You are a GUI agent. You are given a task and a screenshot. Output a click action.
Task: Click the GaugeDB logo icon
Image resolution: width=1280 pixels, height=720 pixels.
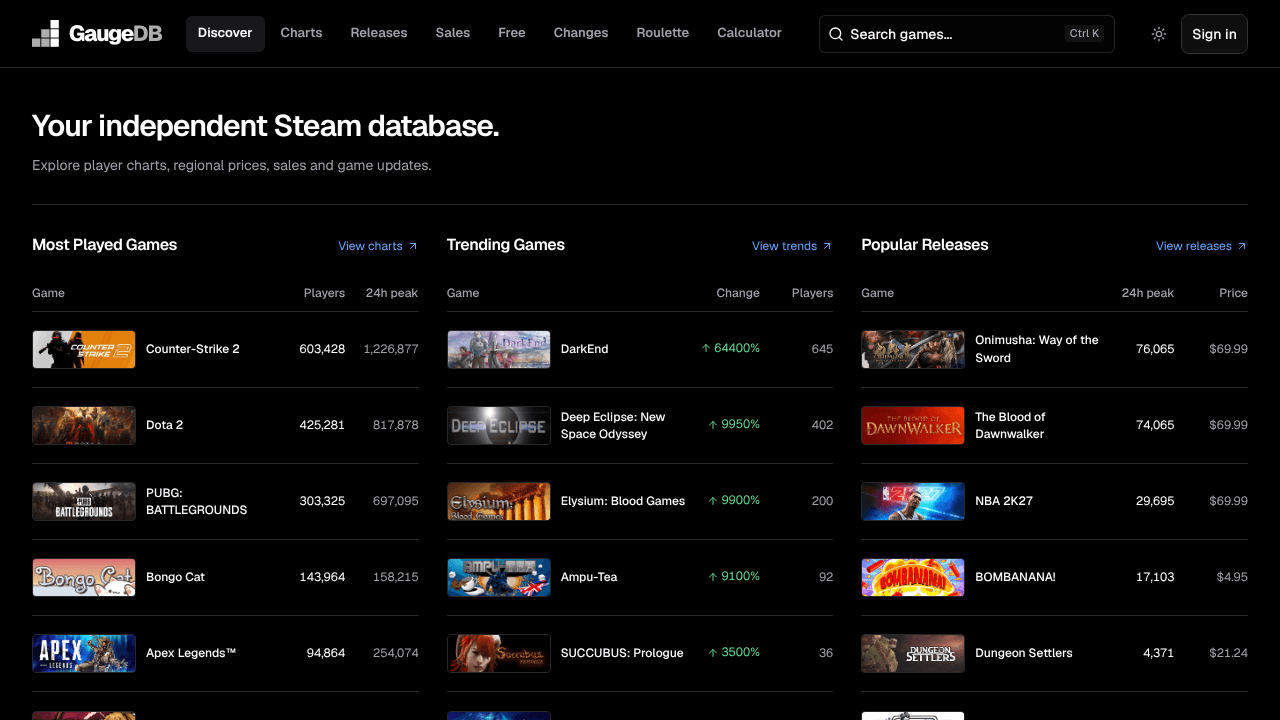(x=46, y=34)
